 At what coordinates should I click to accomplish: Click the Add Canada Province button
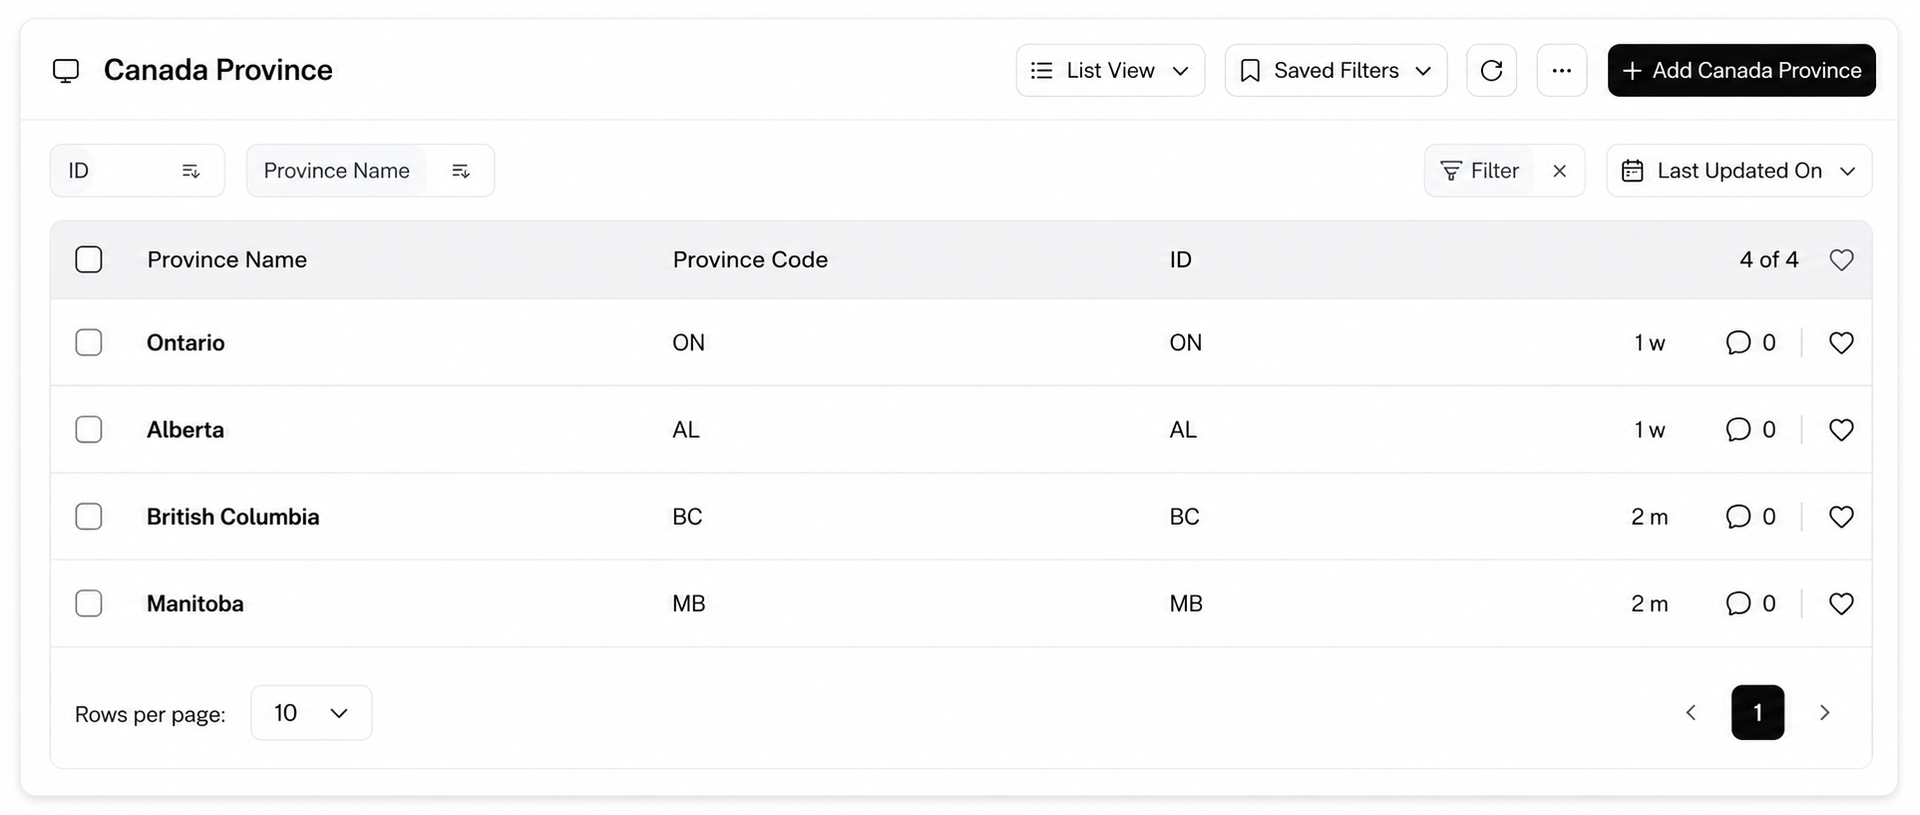click(1741, 70)
